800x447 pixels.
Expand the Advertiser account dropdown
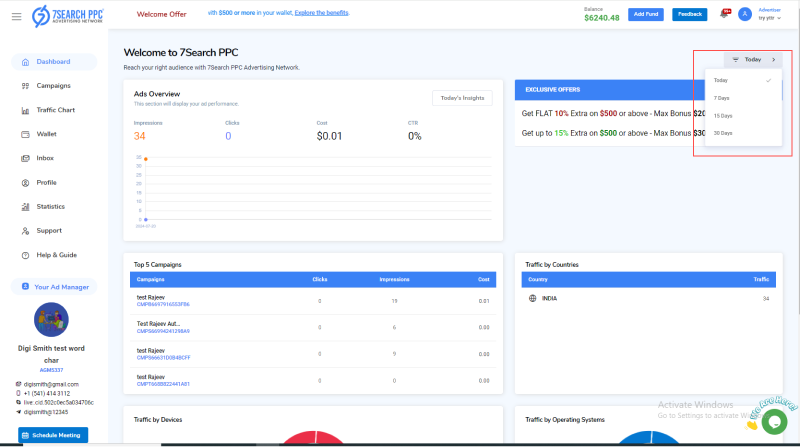[x=770, y=14]
